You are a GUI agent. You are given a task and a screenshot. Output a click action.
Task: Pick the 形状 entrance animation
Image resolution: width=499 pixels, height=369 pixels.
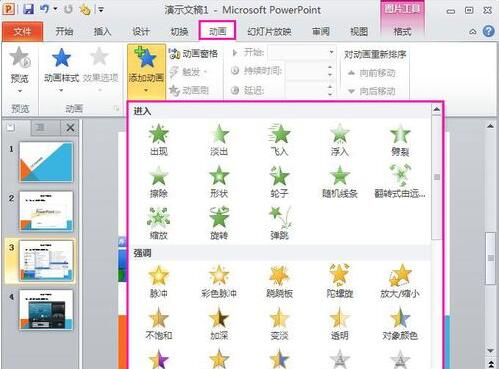point(219,182)
